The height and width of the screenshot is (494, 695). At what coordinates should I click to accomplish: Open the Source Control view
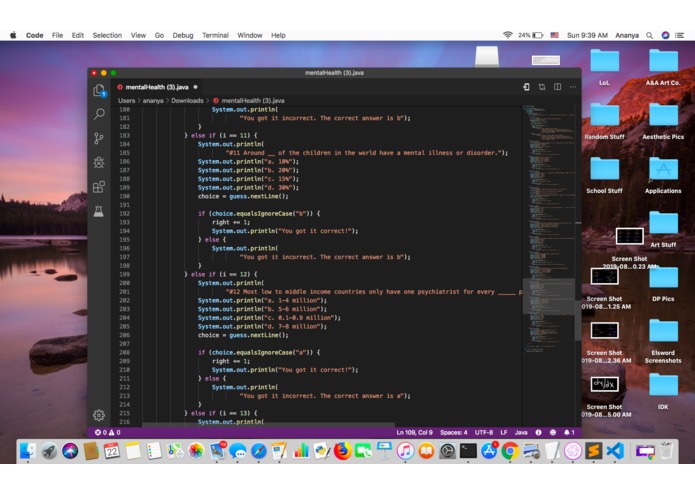pyautogui.click(x=99, y=138)
